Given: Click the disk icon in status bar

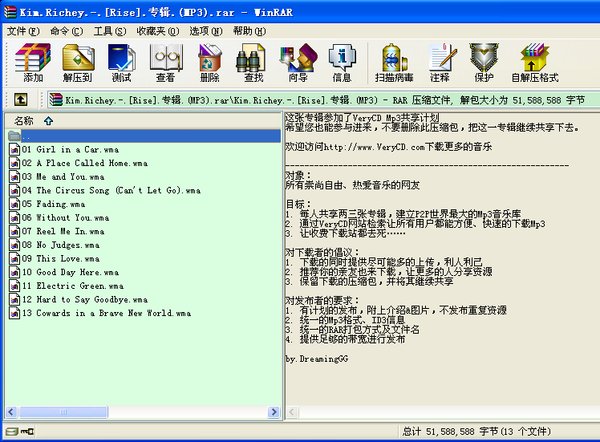Looking at the screenshot, I should [12, 432].
